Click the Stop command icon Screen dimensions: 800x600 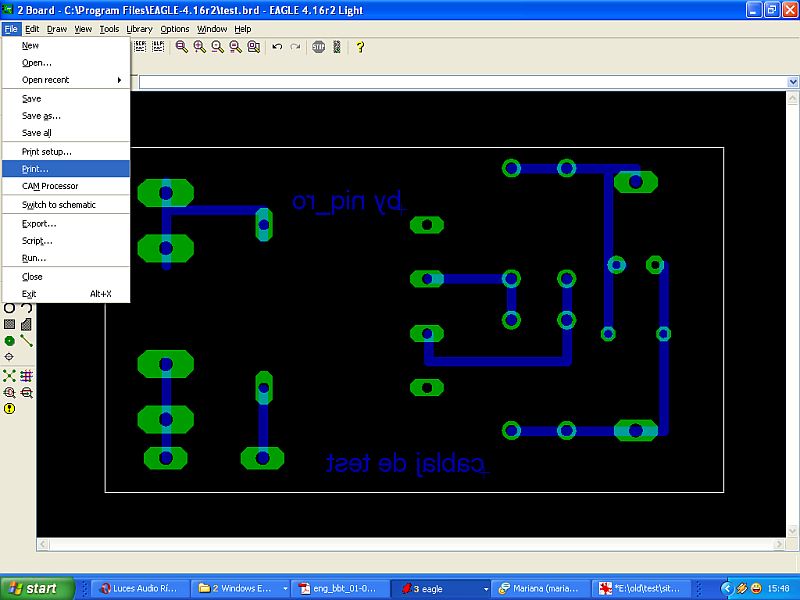click(x=318, y=47)
